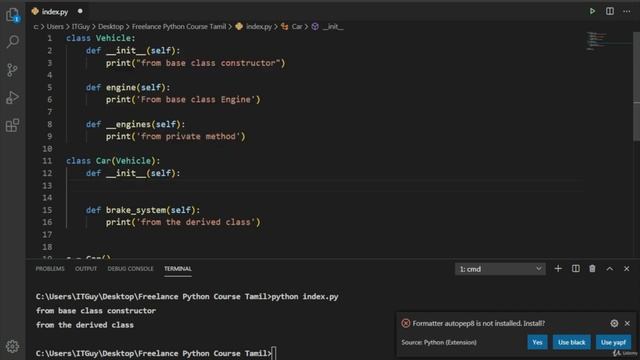
Task: Open the Run and Debug view
Action: [13, 98]
